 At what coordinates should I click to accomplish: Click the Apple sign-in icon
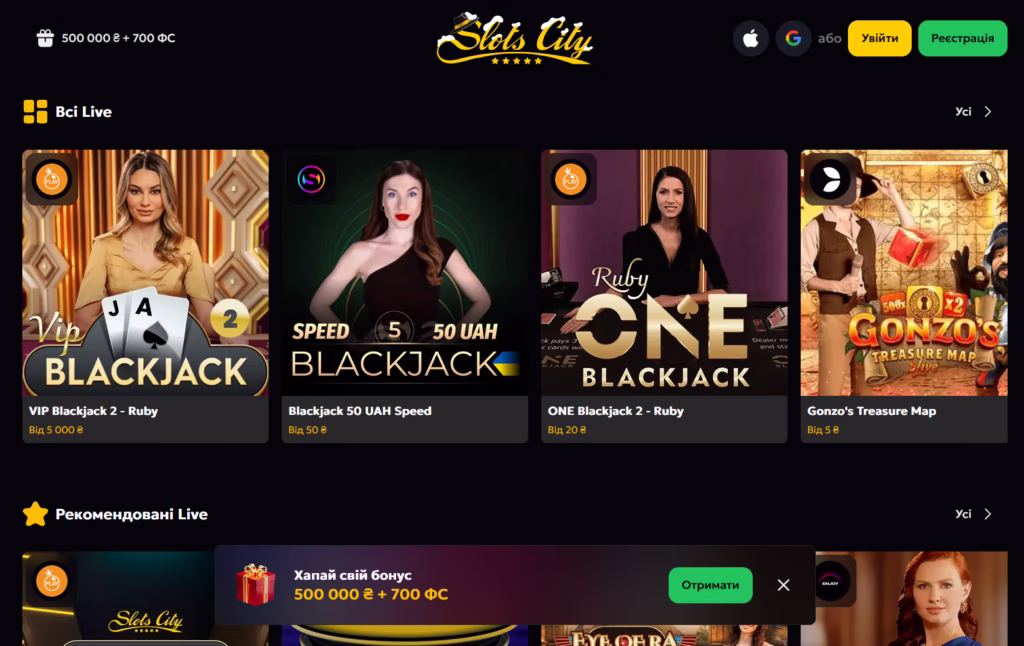(x=750, y=39)
